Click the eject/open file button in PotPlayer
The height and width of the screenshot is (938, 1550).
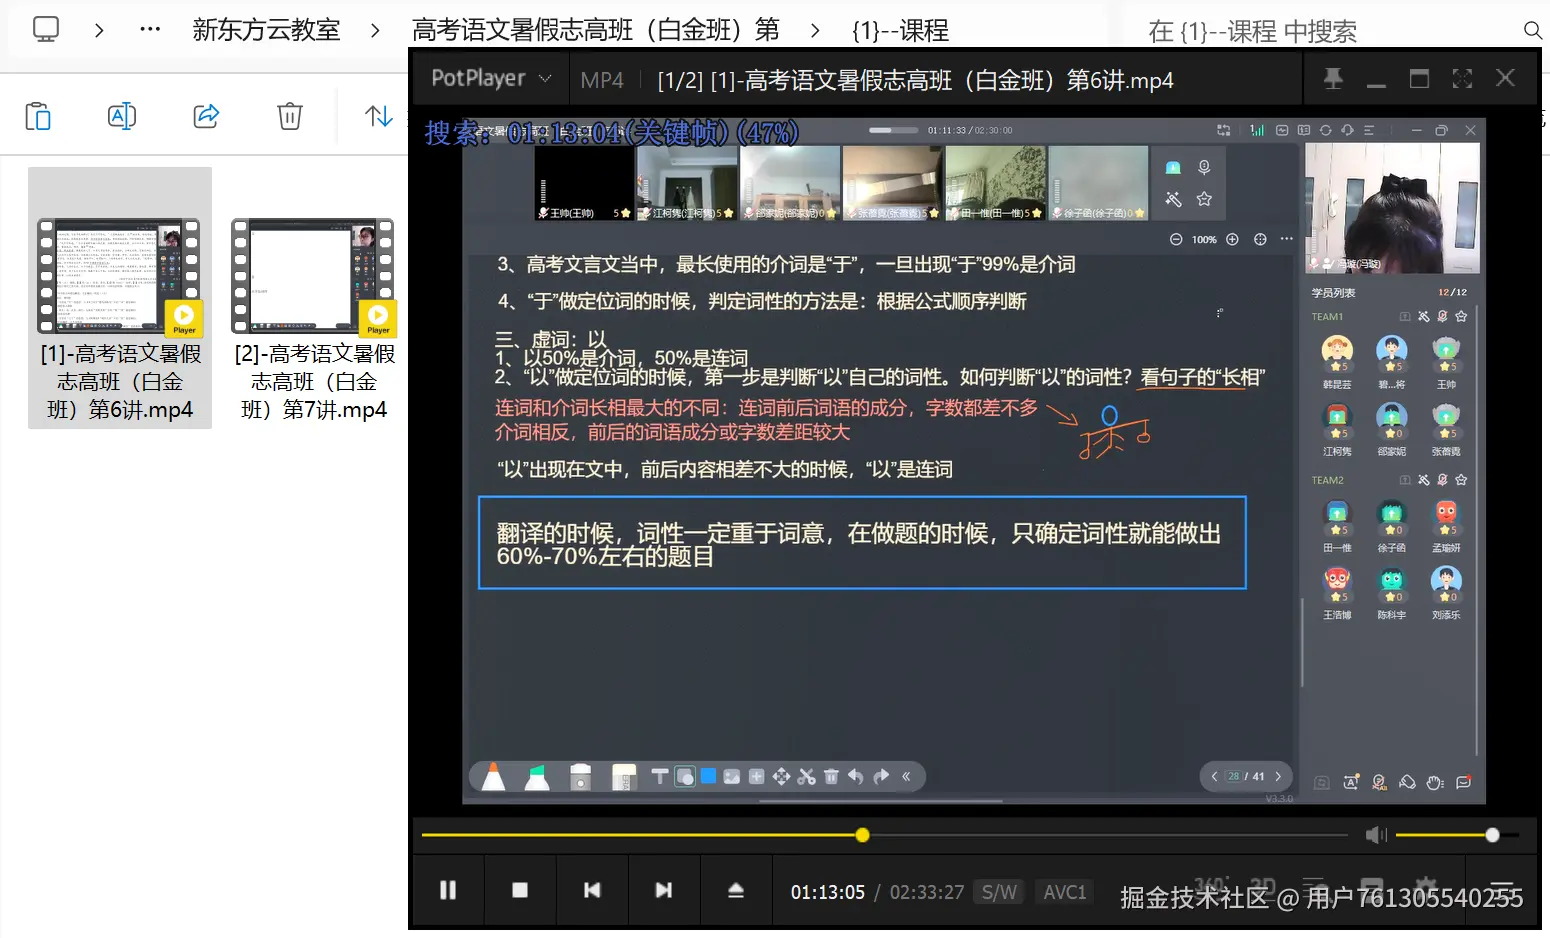pos(736,890)
